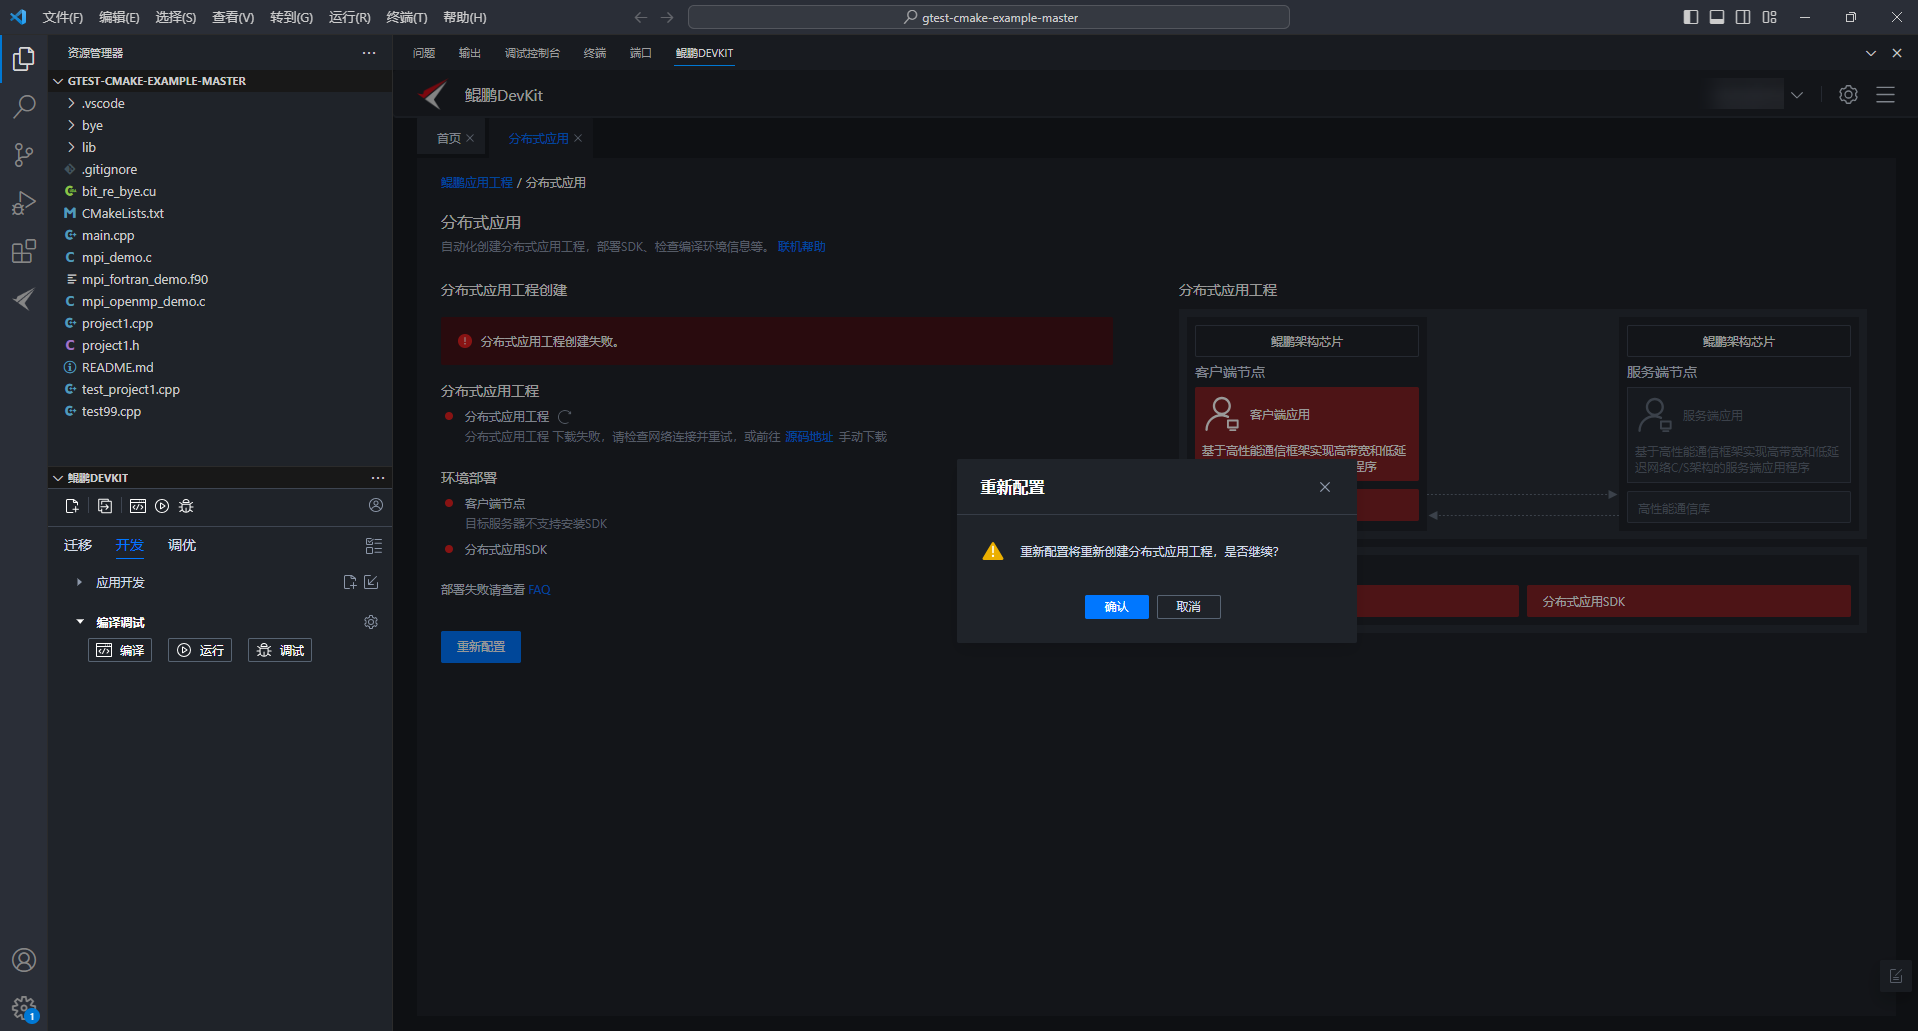
Task: Open the 联机帮助 link
Action: point(802,247)
